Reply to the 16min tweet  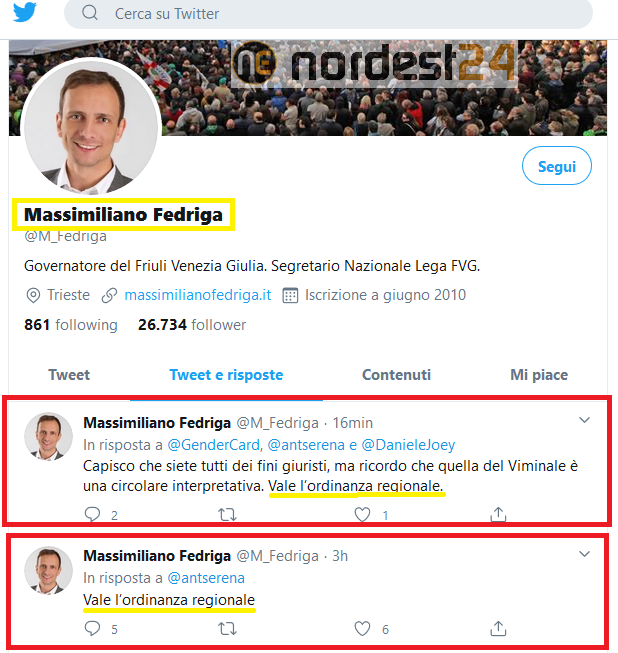point(93,514)
